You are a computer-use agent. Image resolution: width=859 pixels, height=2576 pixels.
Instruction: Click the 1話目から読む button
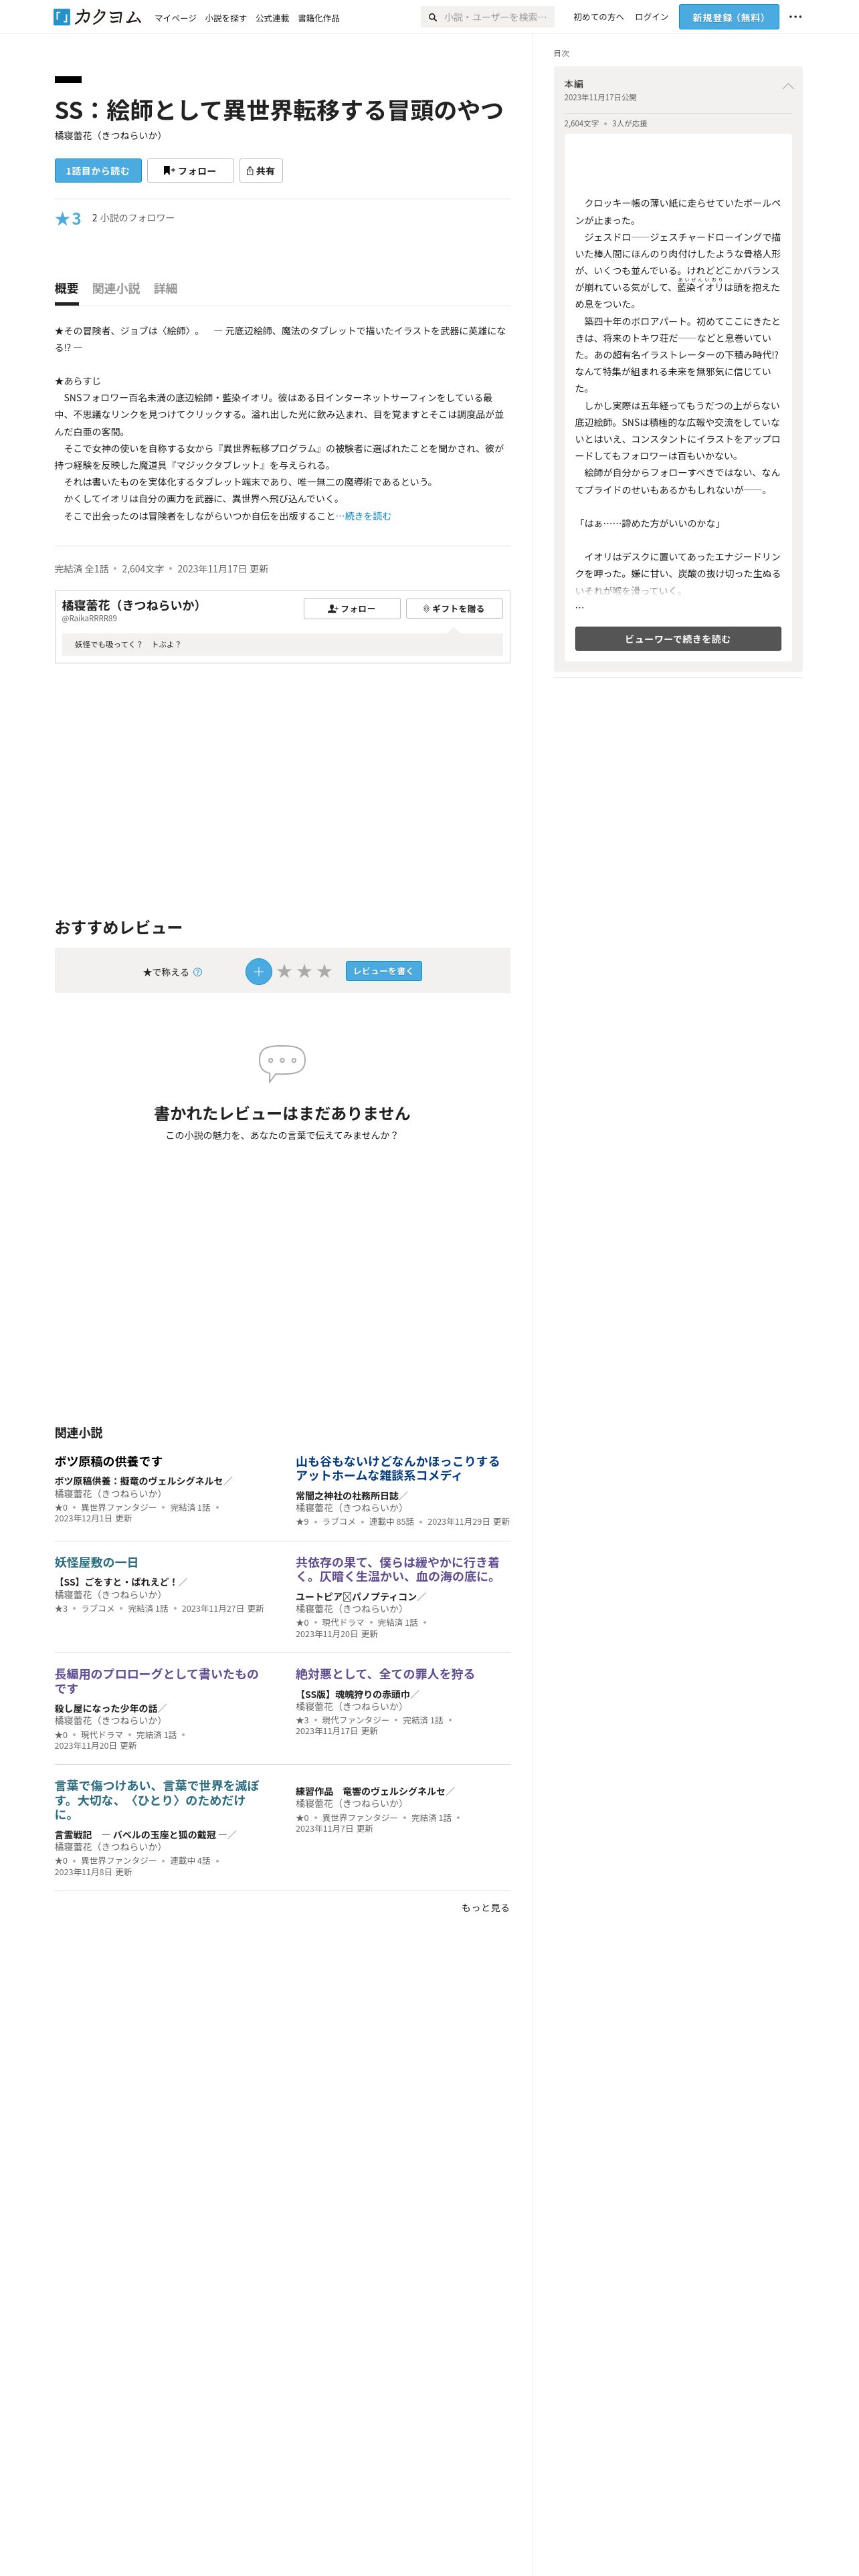click(98, 171)
